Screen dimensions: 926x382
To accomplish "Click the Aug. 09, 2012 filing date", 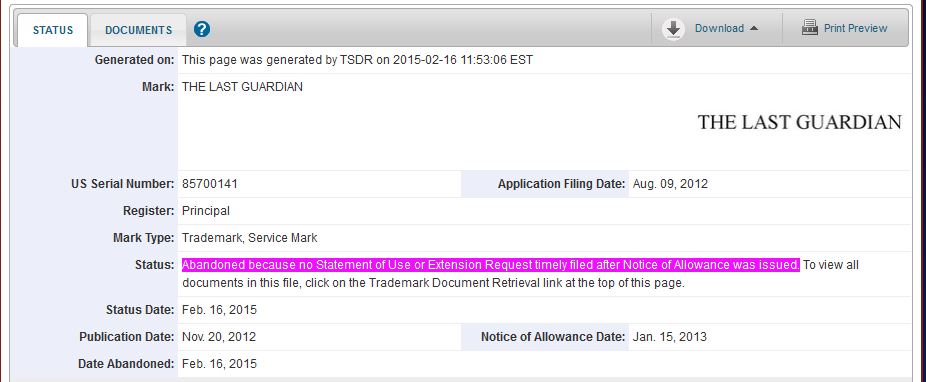I will click(x=670, y=184).
